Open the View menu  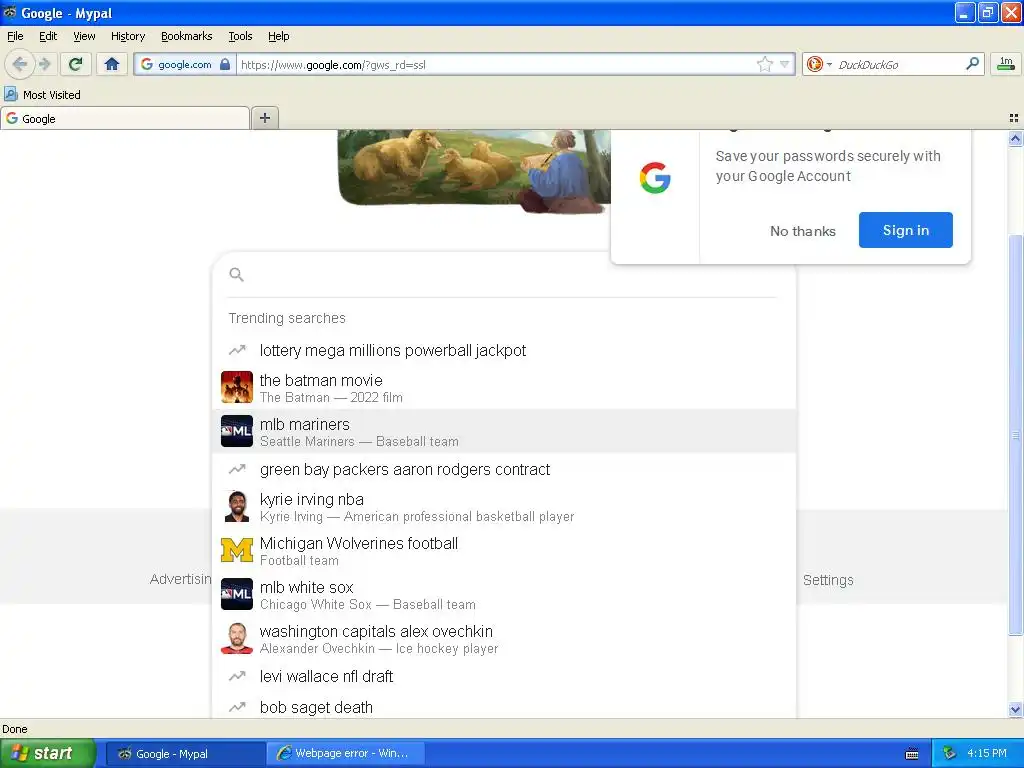click(x=84, y=36)
